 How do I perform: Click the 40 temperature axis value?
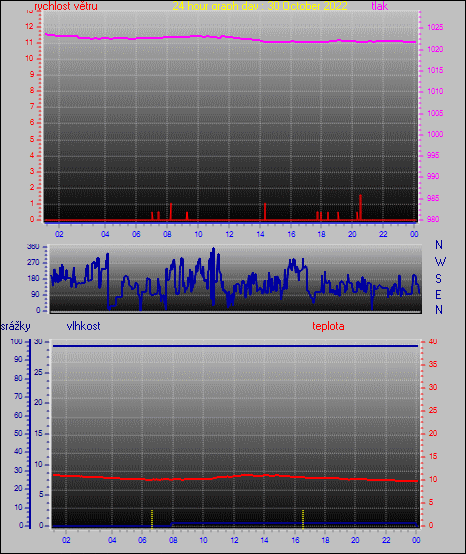[433, 341]
